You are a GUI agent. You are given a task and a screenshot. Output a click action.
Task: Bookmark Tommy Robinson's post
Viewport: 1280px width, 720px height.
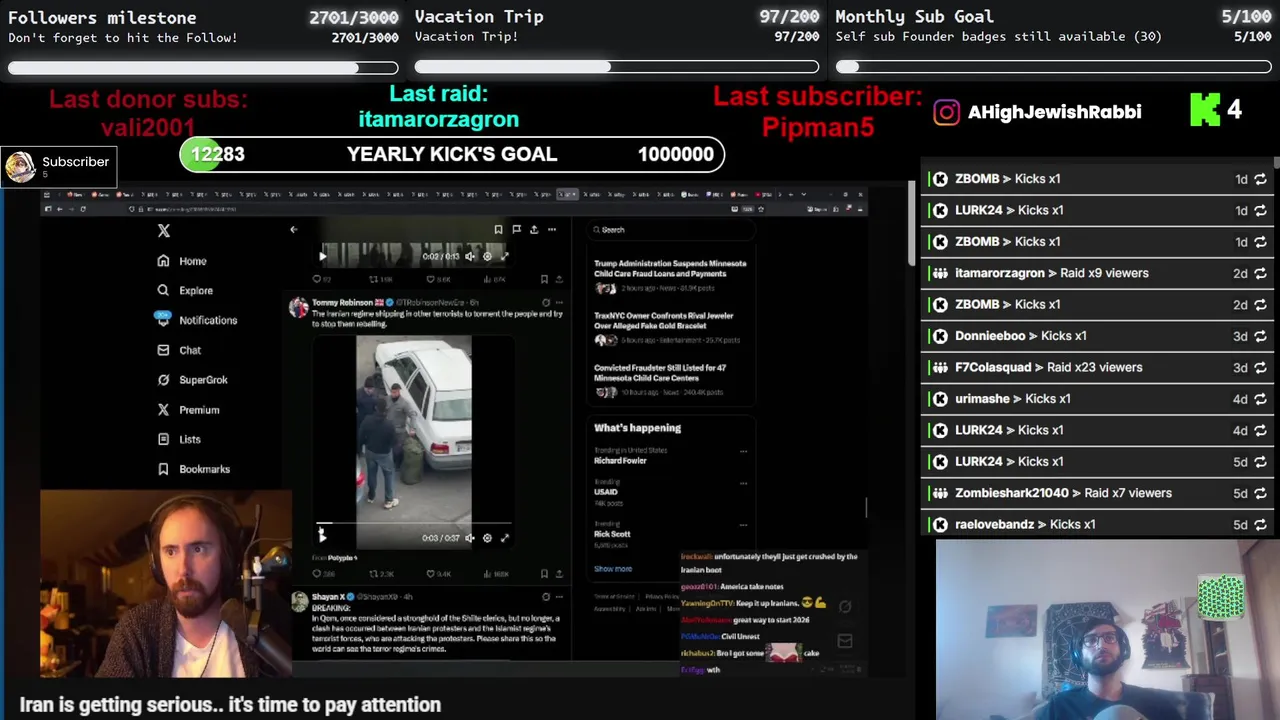[x=544, y=574]
